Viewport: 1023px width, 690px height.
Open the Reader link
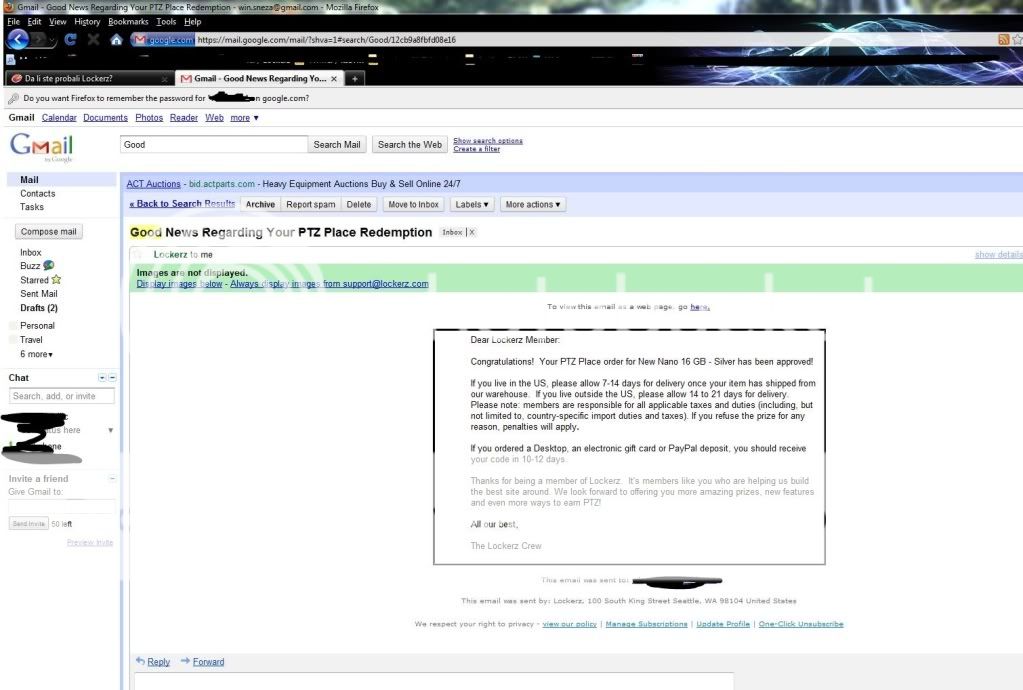[183, 118]
